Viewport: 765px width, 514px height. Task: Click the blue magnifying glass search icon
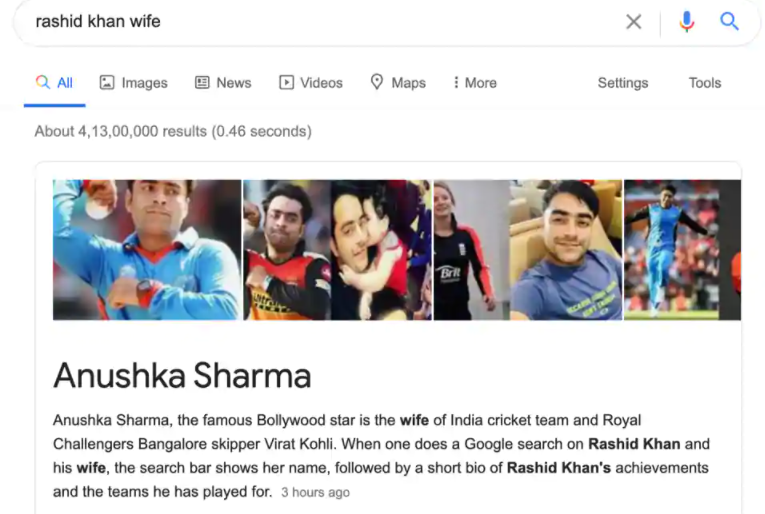(x=729, y=21)
